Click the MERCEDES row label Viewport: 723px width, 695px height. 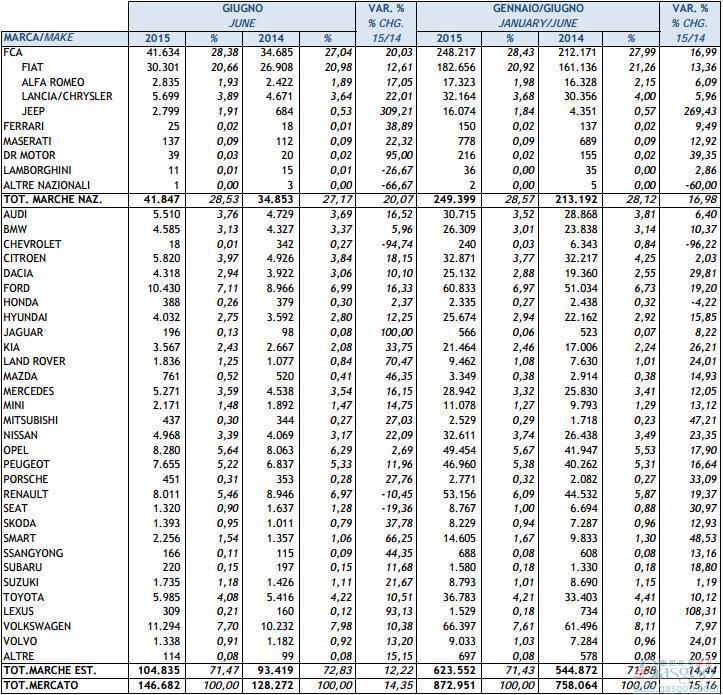pos(28,391)
